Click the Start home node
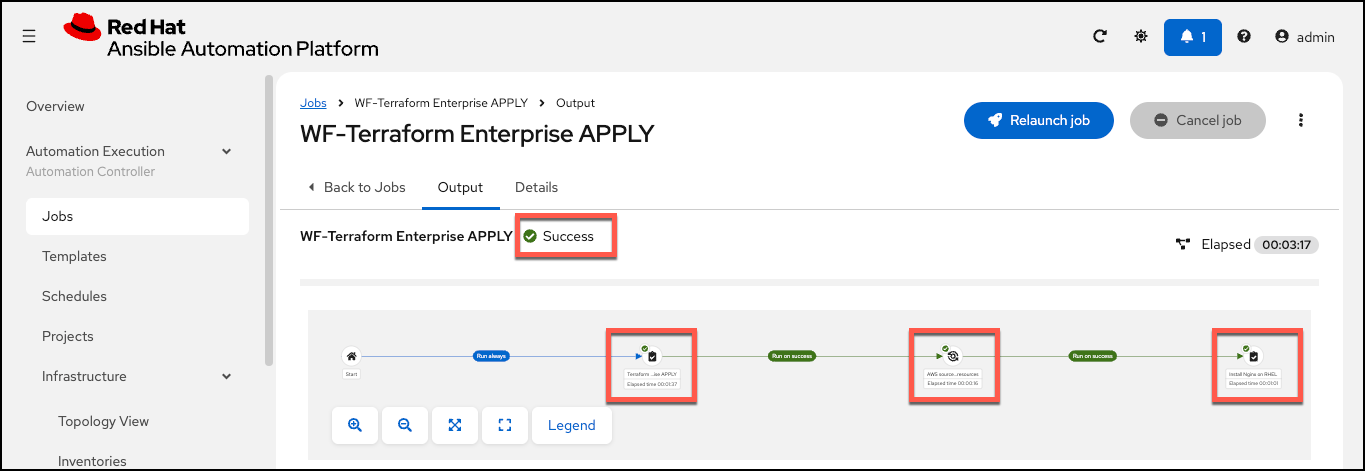Viewport: 1365px width, 471px height. pyautogui.click(x=351, y=355)
